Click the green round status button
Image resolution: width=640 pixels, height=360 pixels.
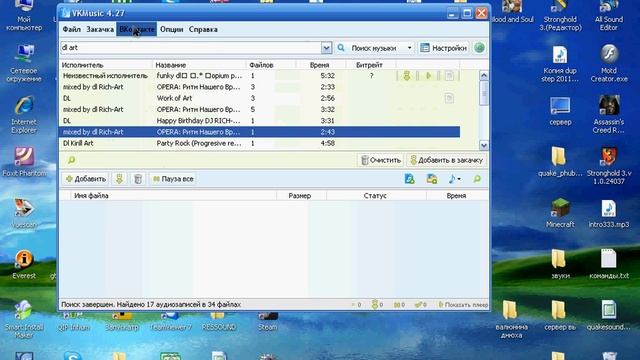(480, 48)
